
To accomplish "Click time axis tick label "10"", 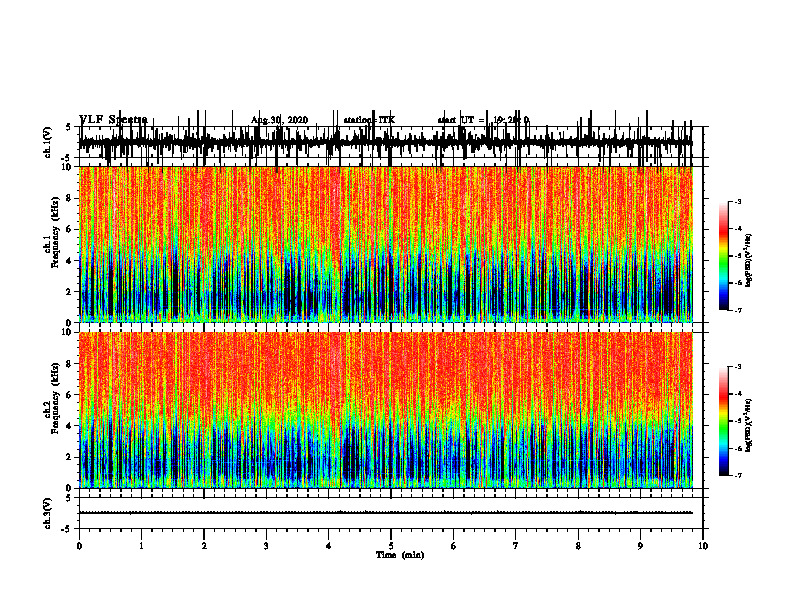I will pyautogui.click(x=703, y=546).
